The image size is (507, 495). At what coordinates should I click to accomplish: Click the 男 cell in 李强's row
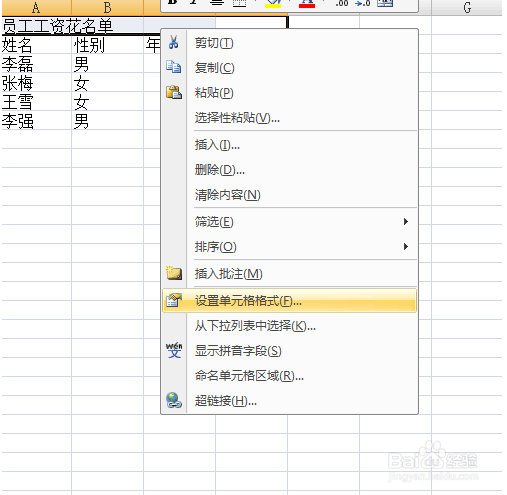pos(107,120)
